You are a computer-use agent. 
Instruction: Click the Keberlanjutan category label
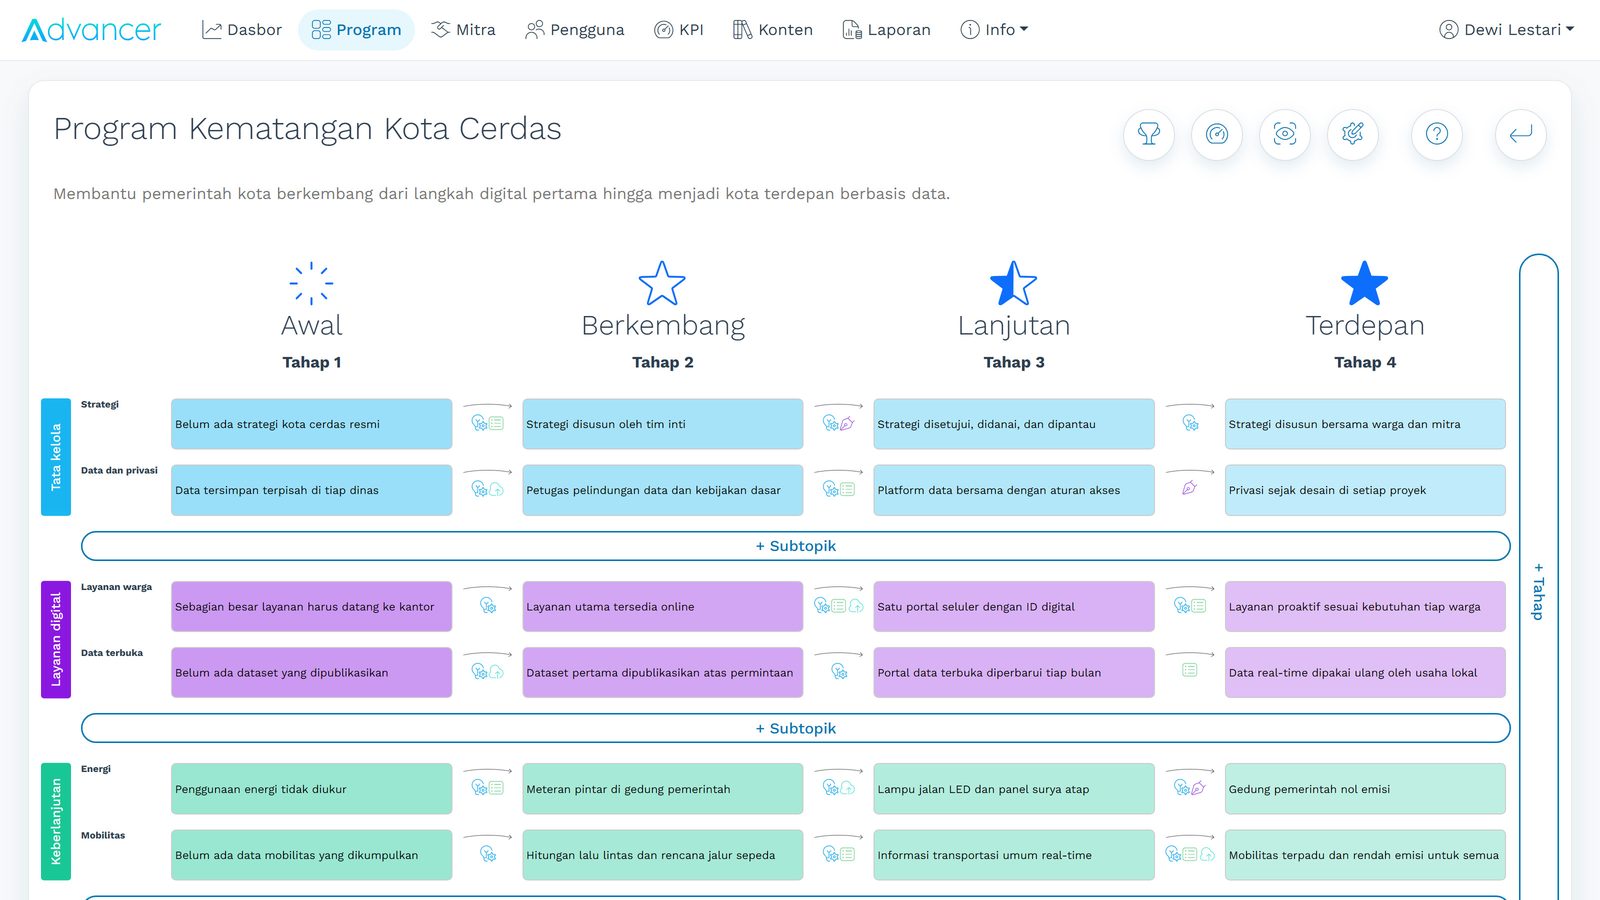[56, 821]
